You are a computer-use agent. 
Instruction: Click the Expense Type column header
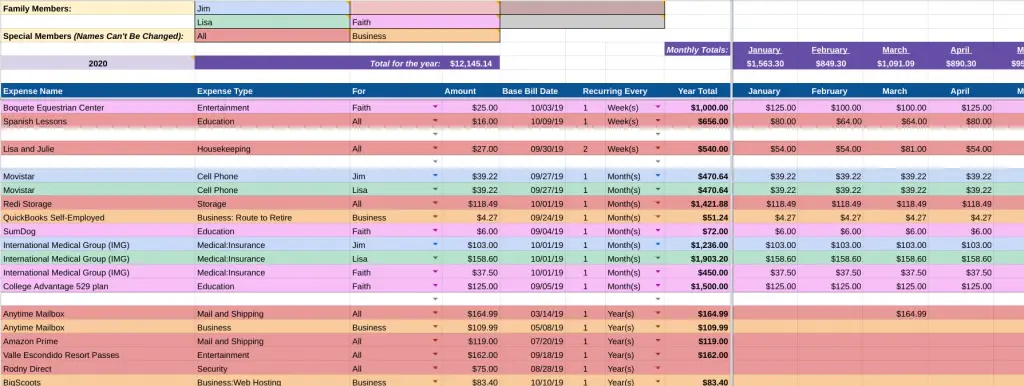coord(272,91)
